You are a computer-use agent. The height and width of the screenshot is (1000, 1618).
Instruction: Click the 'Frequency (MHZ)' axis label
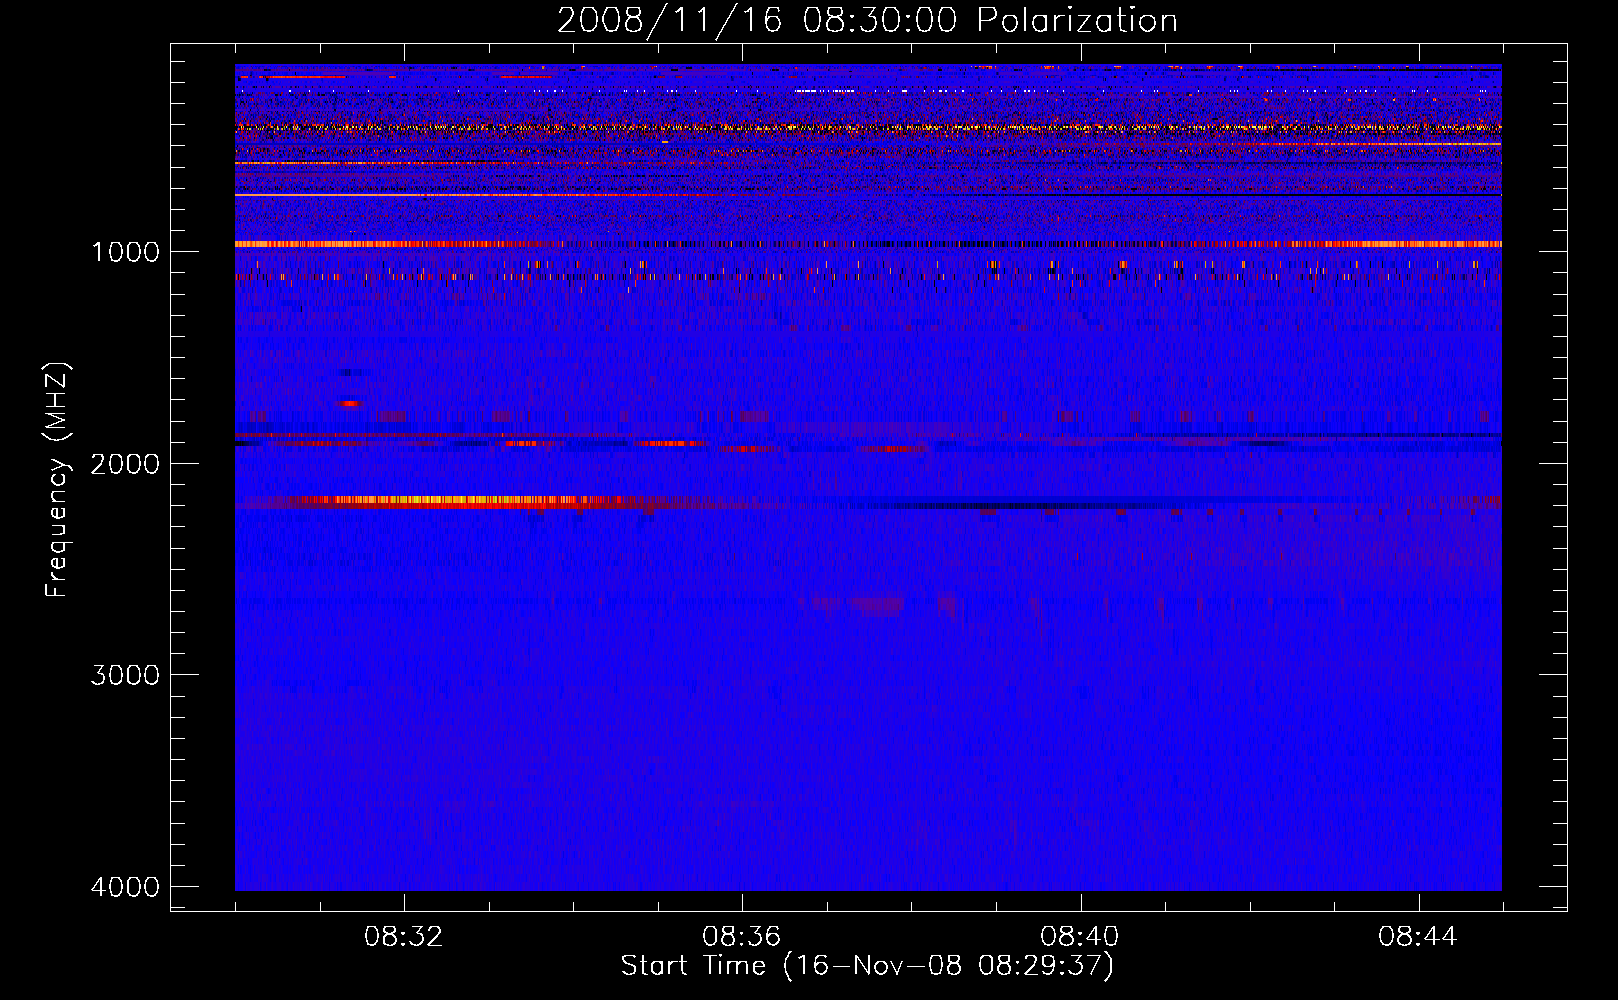57,480
